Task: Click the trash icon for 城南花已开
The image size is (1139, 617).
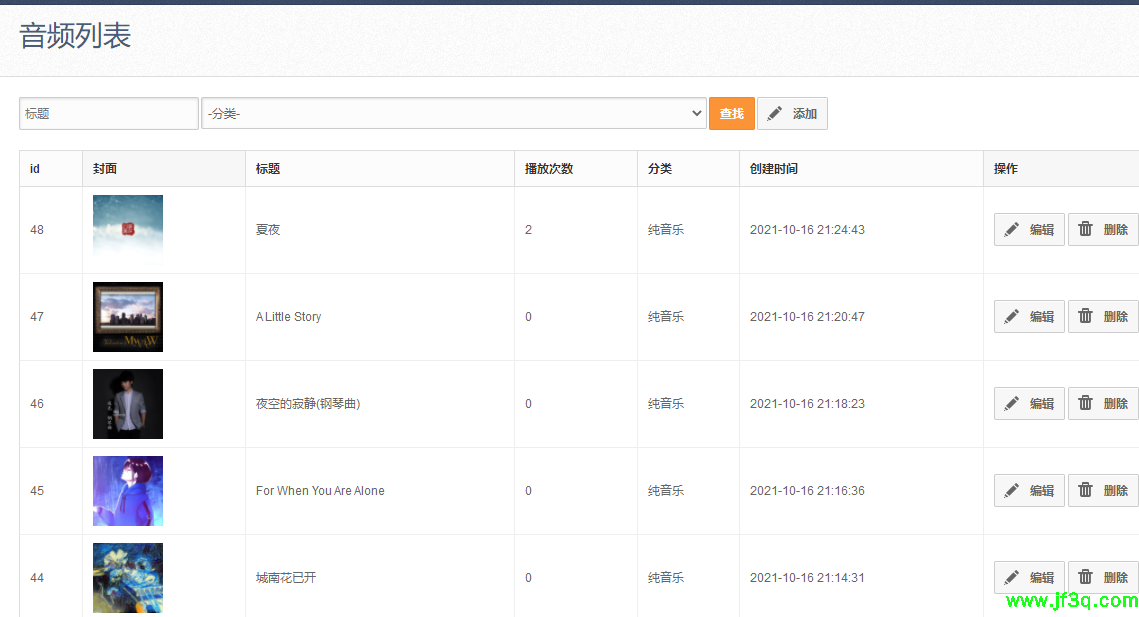Action: (x=1086, y=577)
